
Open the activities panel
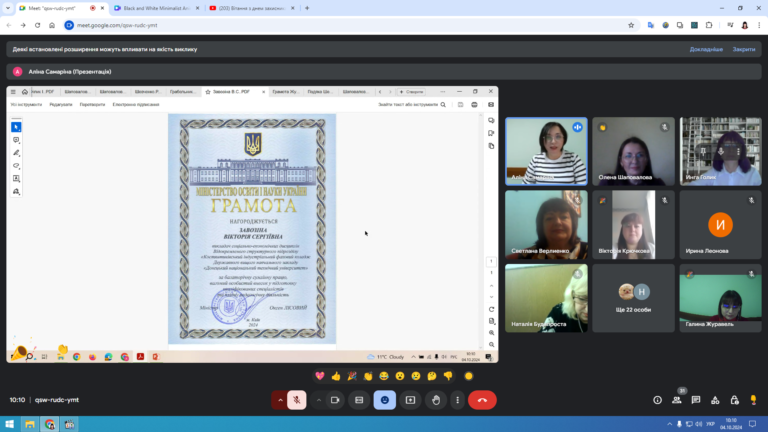(x=715, y=400)
